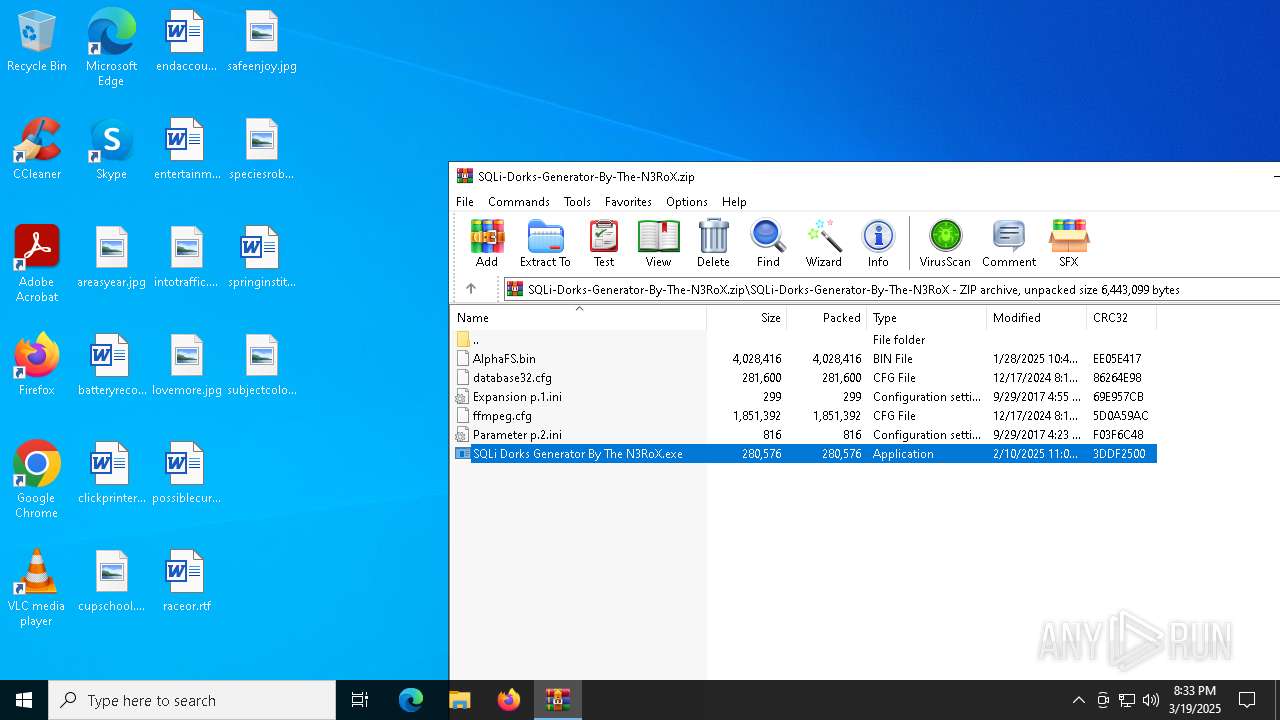The height and width of the screenshot is (720, 1280).
Task: Click the taskbar clock showing 8:33 PM
Action: [x=1194, y=700]
